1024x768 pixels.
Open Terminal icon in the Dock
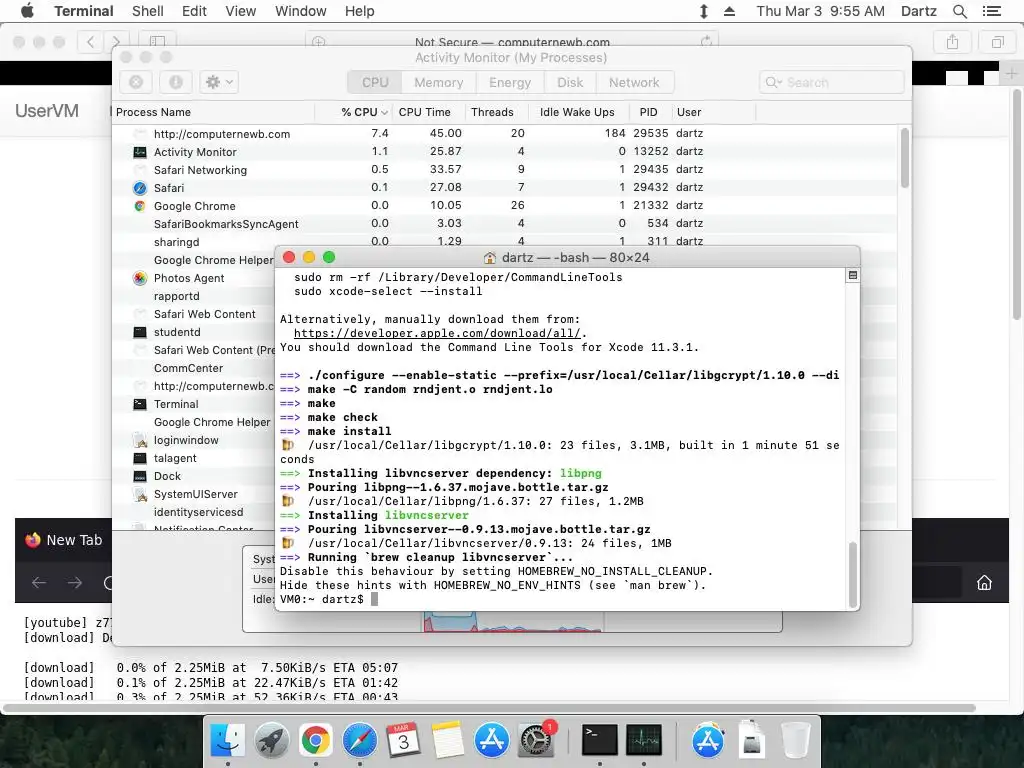[600, 741]
